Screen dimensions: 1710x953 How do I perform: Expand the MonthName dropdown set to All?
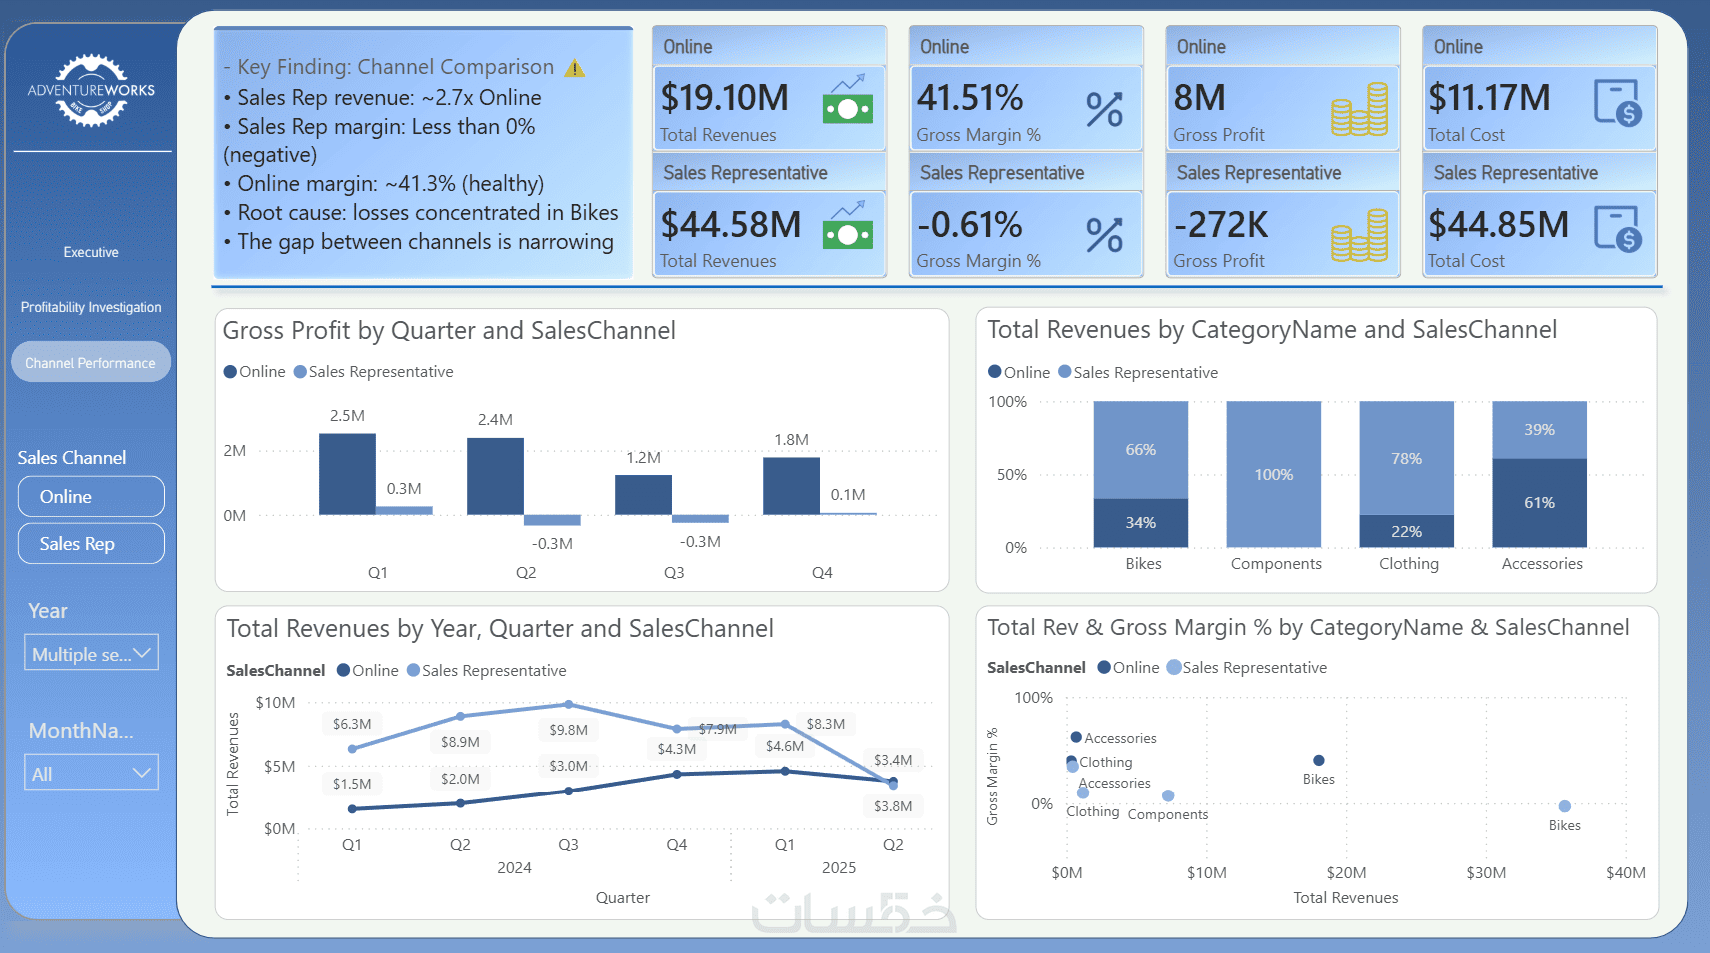tap(91, 772)
